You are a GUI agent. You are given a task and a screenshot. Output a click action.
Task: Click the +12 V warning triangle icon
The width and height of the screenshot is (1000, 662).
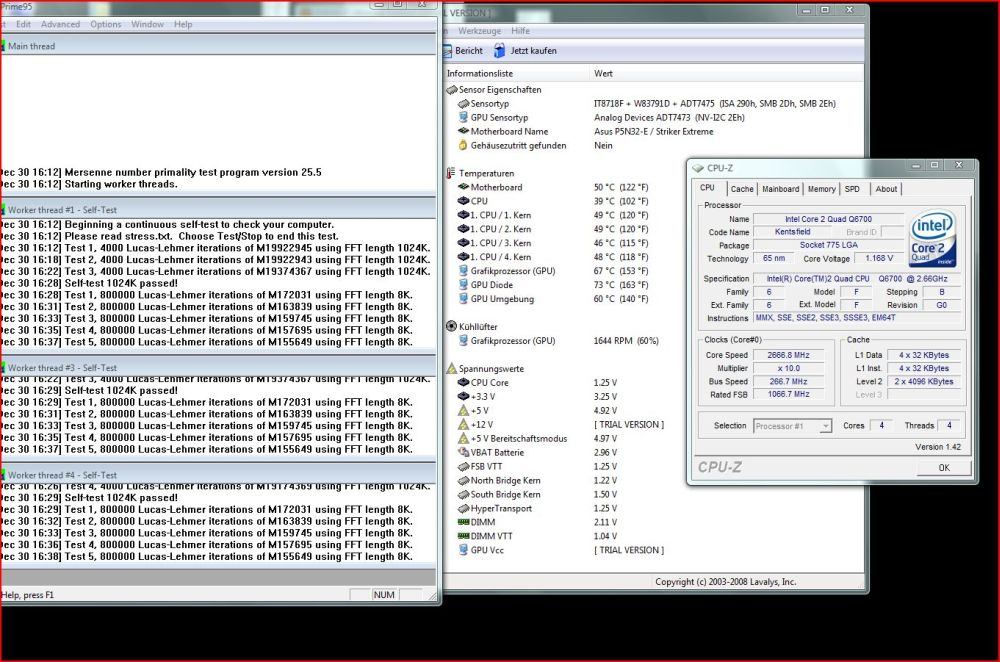tap(464, 424)
